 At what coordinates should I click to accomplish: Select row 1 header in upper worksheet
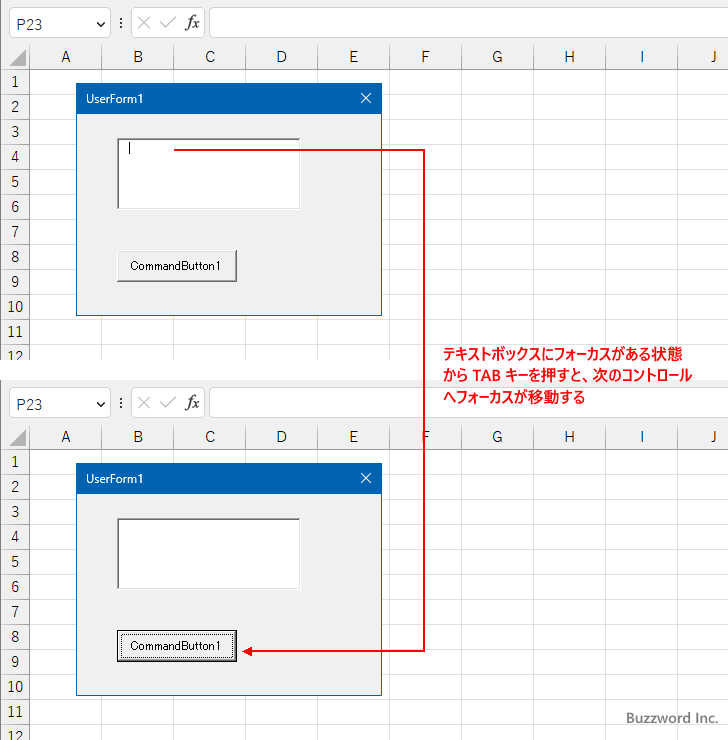(x=15, y=82)
